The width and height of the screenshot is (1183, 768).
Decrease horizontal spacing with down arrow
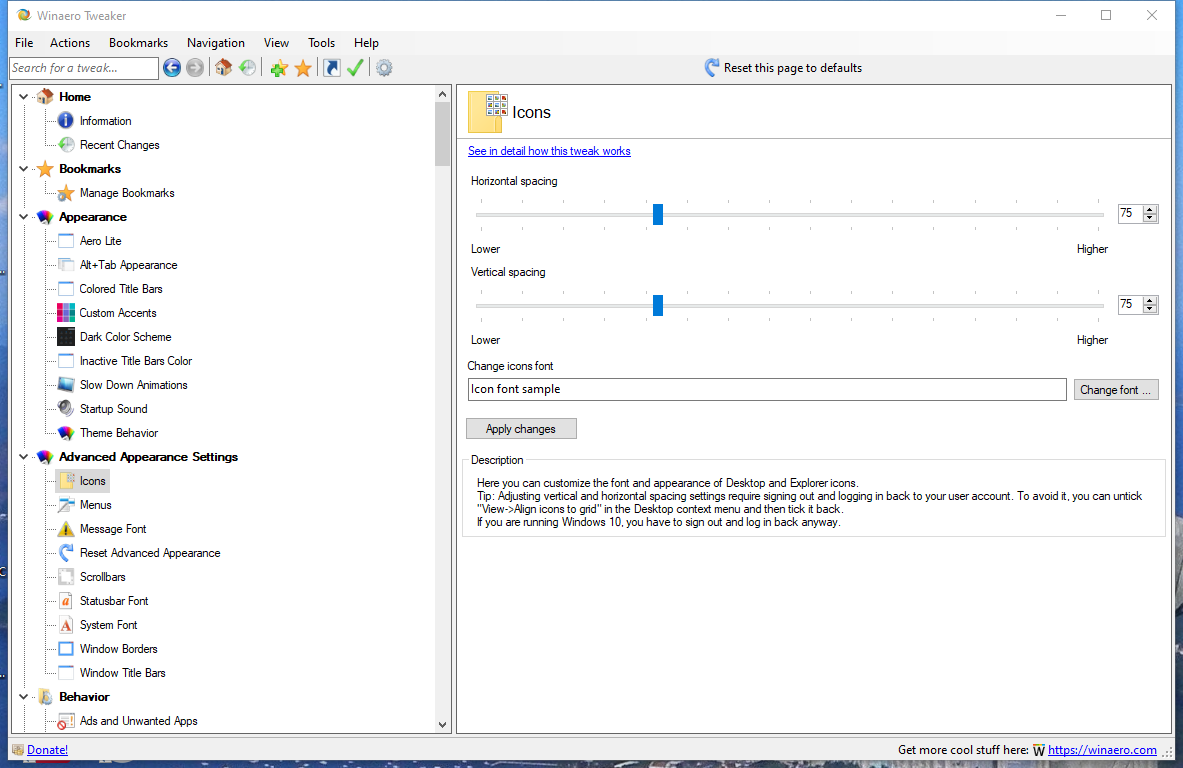(1150, 218)
